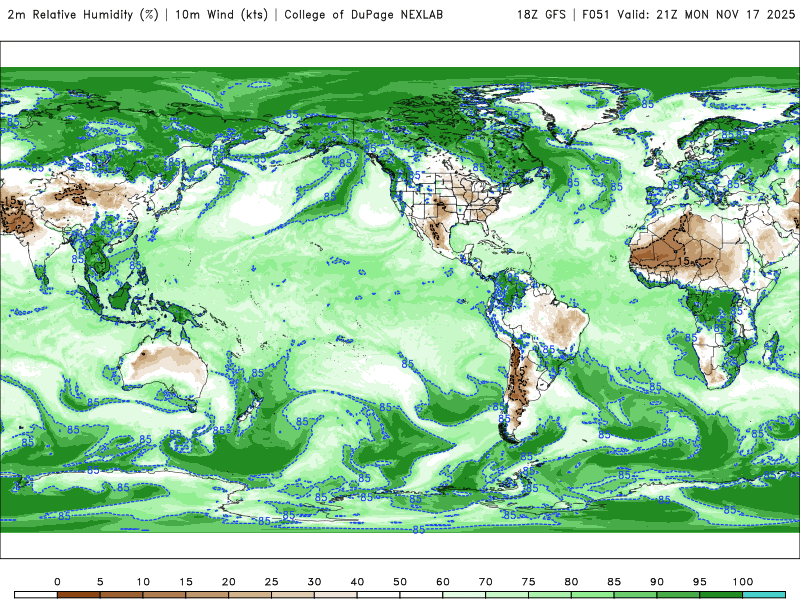The height and width of the screenshot is (600, 800).
Task: Select the palest green swatch between 60 and 70
Action: (x=464, y=595)
